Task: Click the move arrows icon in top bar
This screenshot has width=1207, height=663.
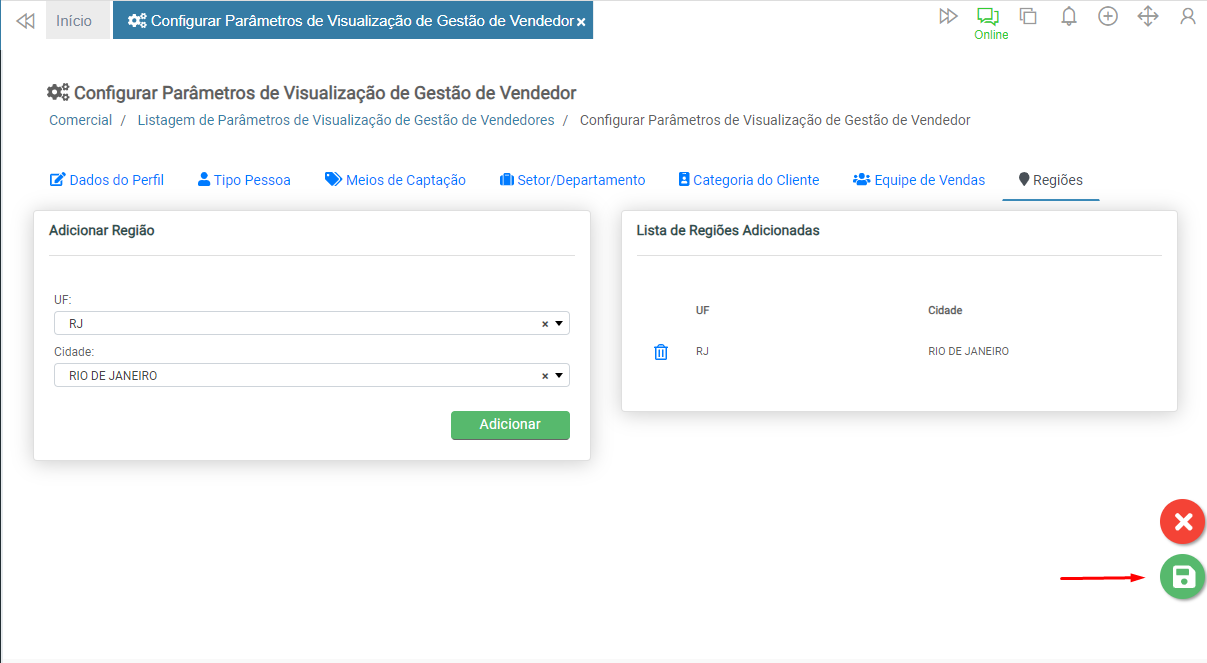Action: tap(1147, 17)
